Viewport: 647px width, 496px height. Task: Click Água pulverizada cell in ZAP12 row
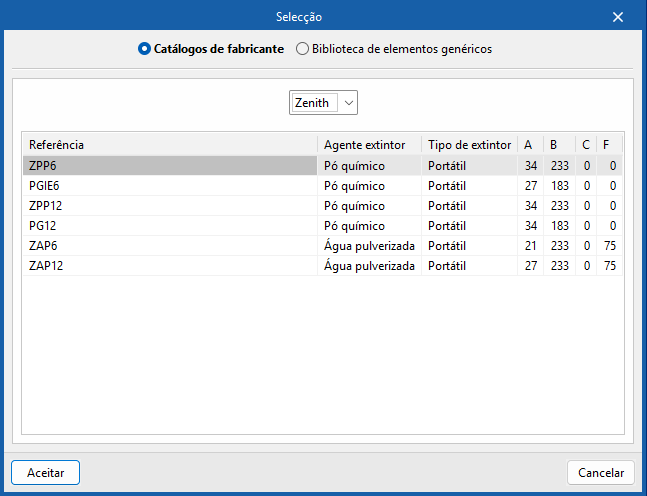click(369, 265)
